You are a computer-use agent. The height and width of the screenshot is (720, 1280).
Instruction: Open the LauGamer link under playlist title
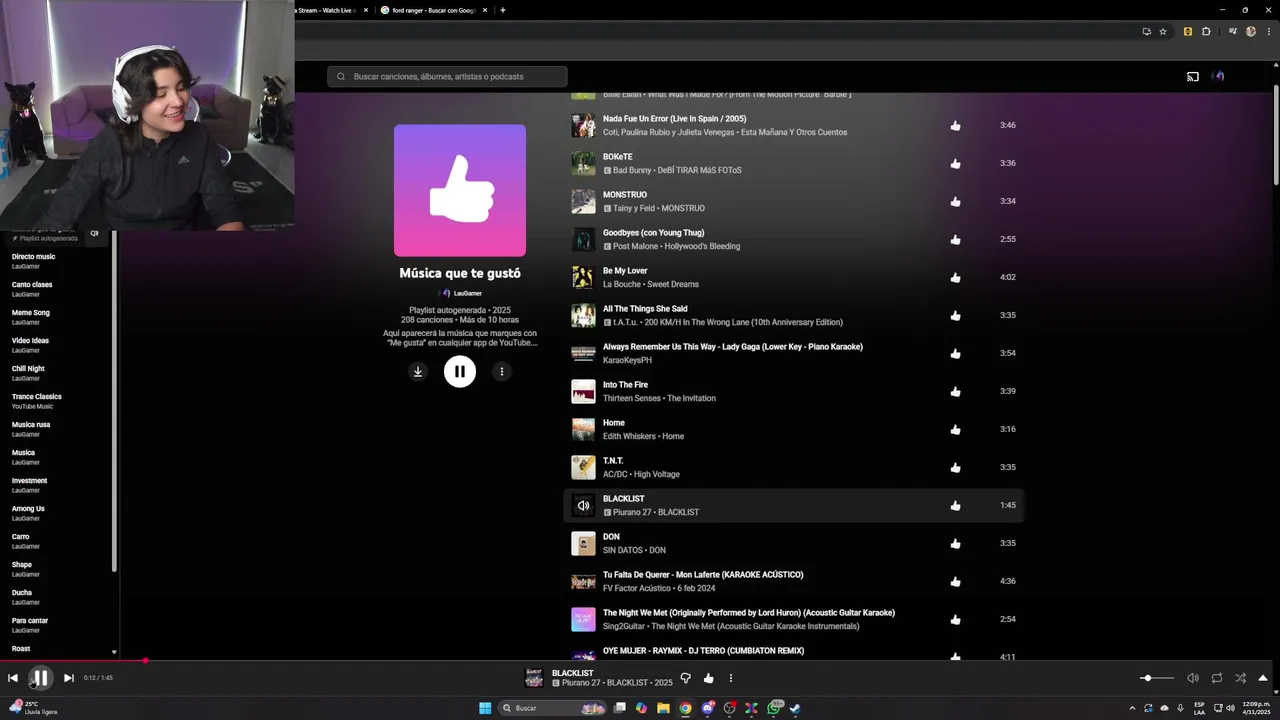click(467, 293)
